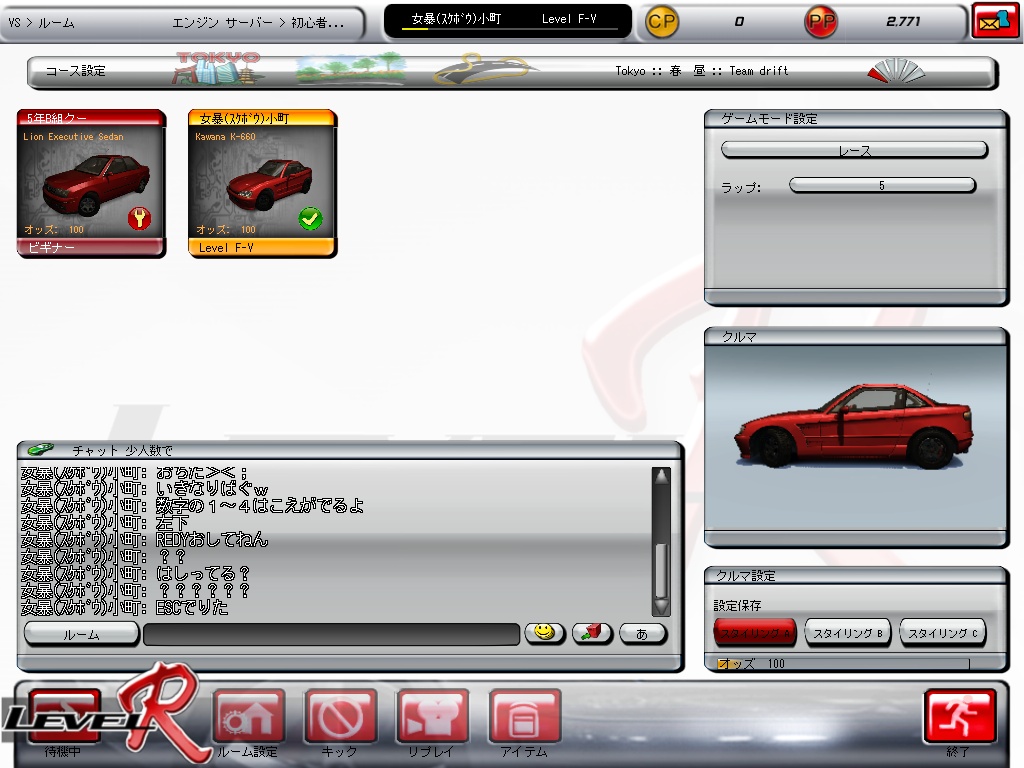Open the コース設定 course settings bar
The image size is (1024, 768).
tap(512, 71)
